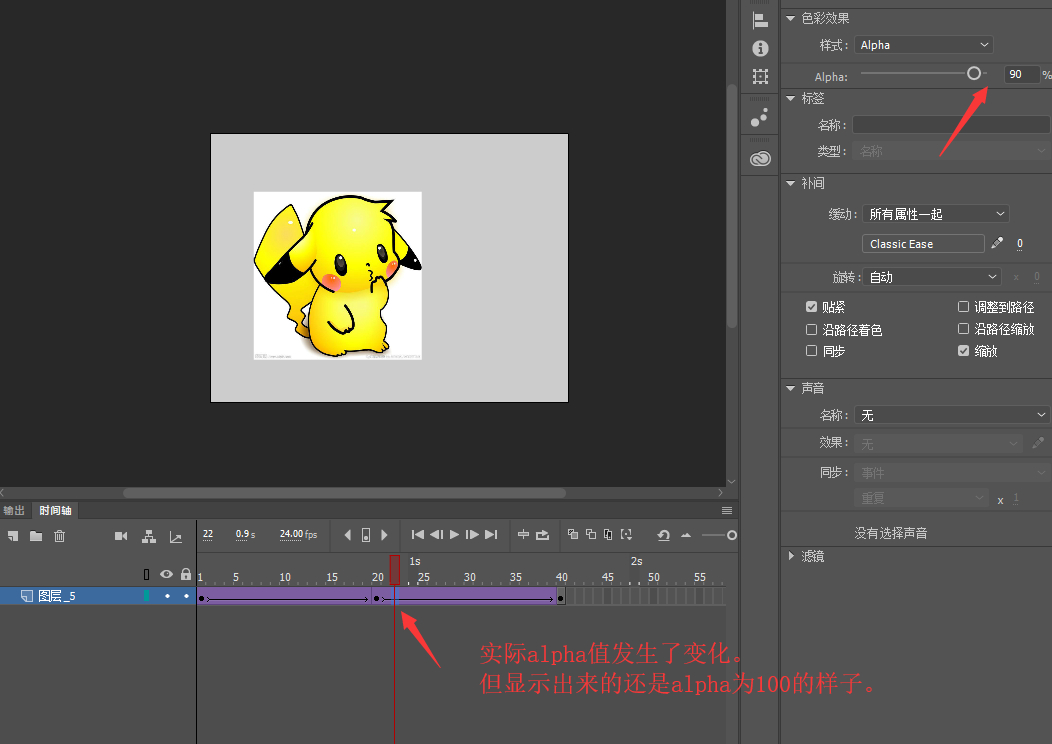Open timeline panel options menu

click(x=727, y=511)
